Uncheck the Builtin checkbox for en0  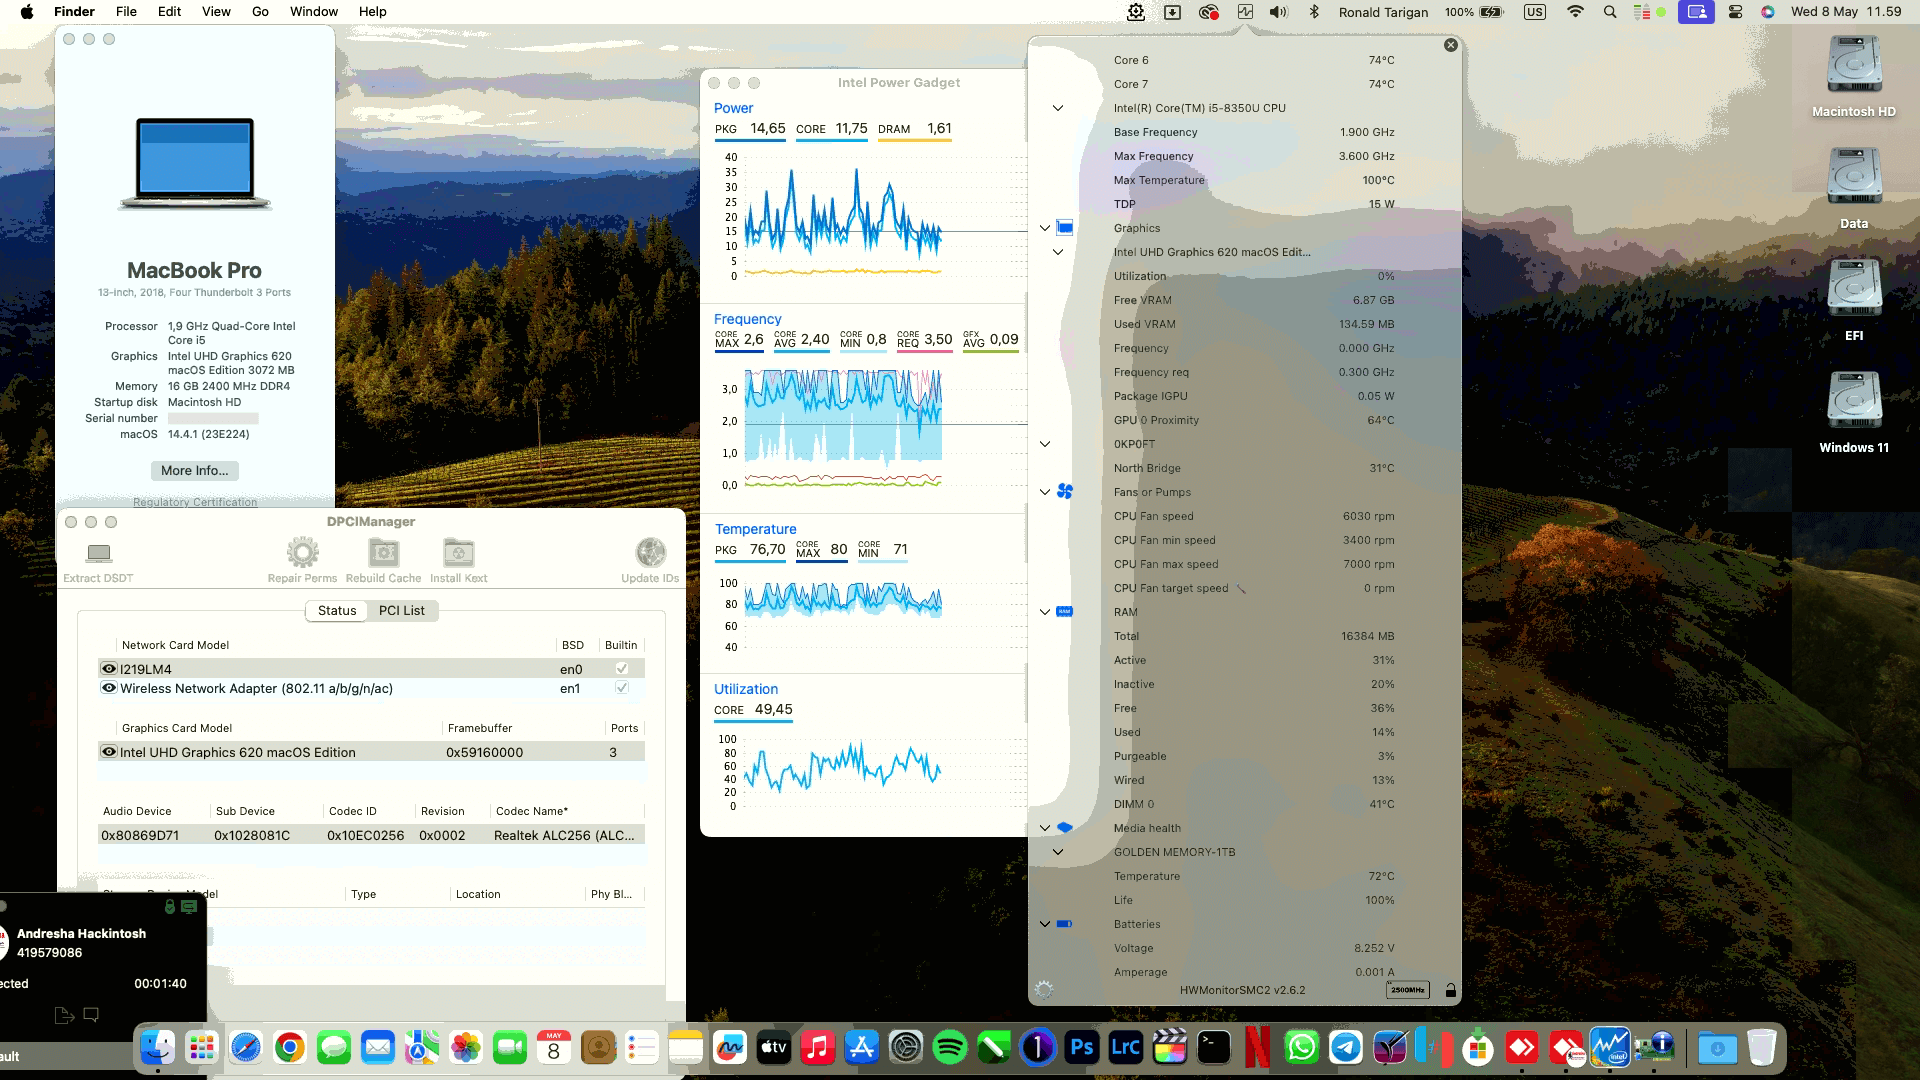pyautogui.click(x=623, y=668)
